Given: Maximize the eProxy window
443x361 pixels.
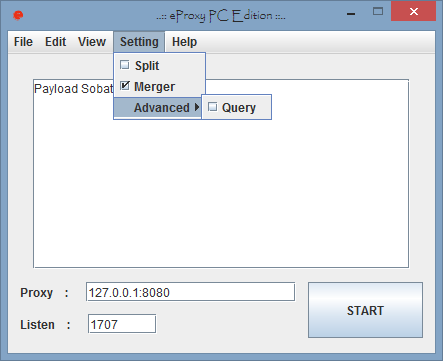Looking at the screenshot, I should click(378, 12).
